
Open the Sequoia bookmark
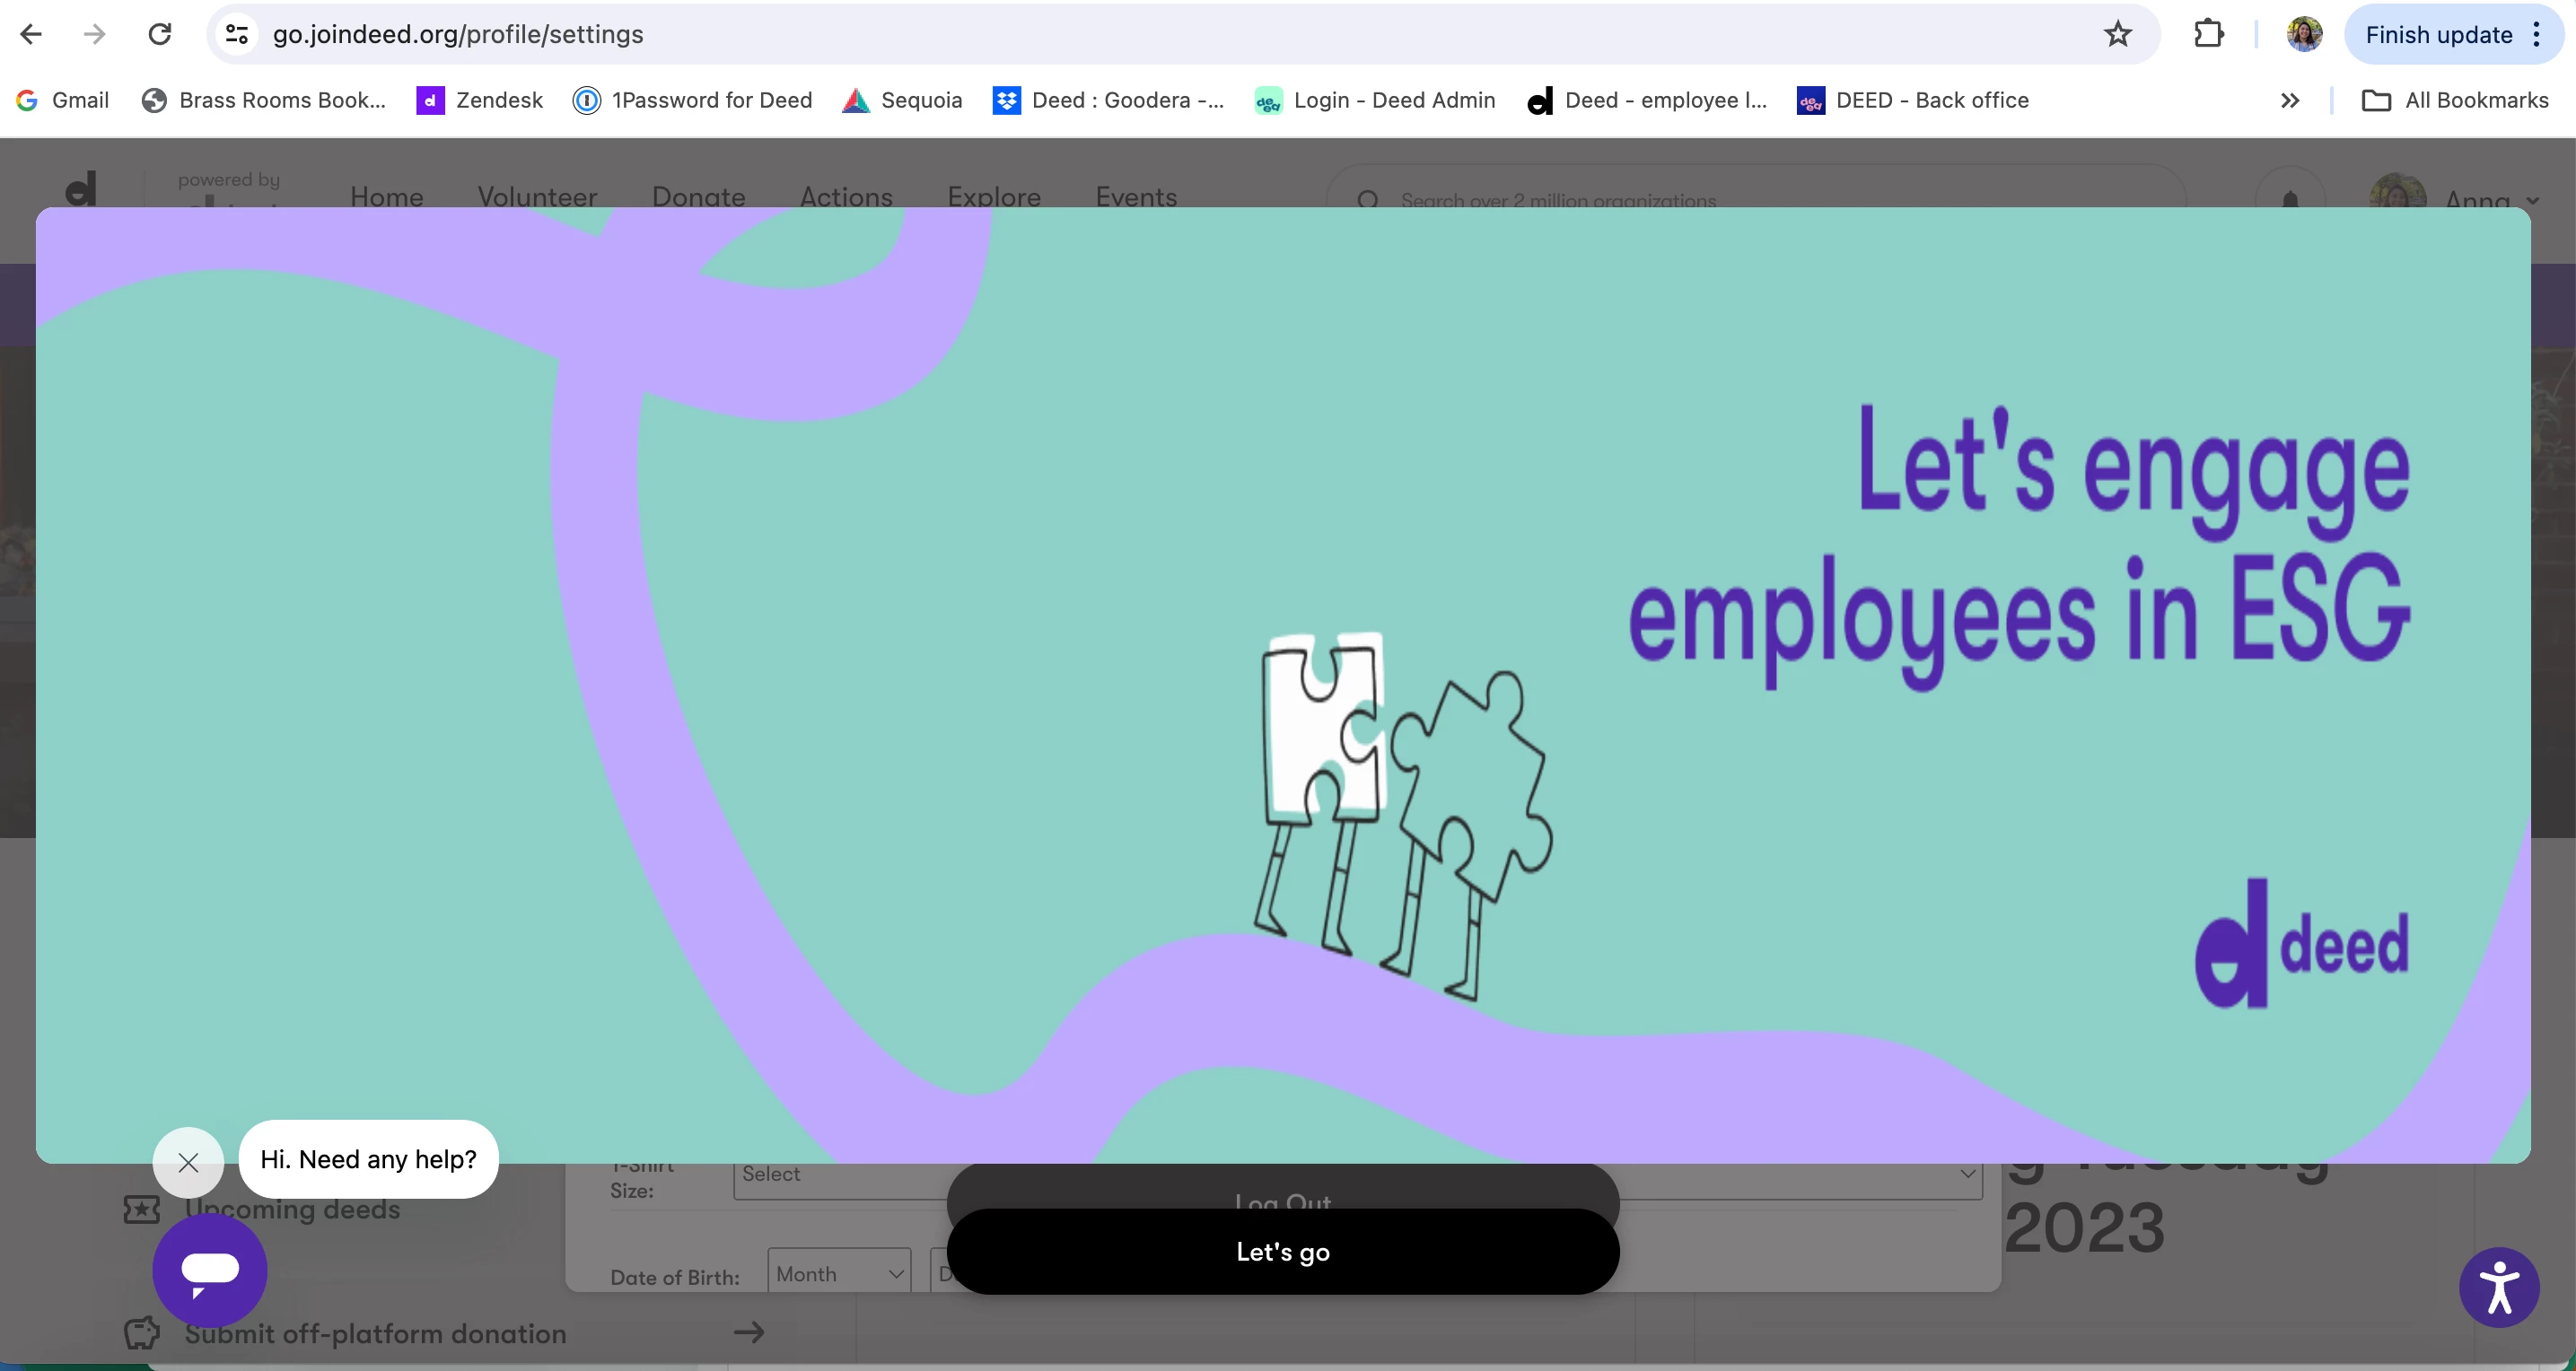tap(902, 100)
